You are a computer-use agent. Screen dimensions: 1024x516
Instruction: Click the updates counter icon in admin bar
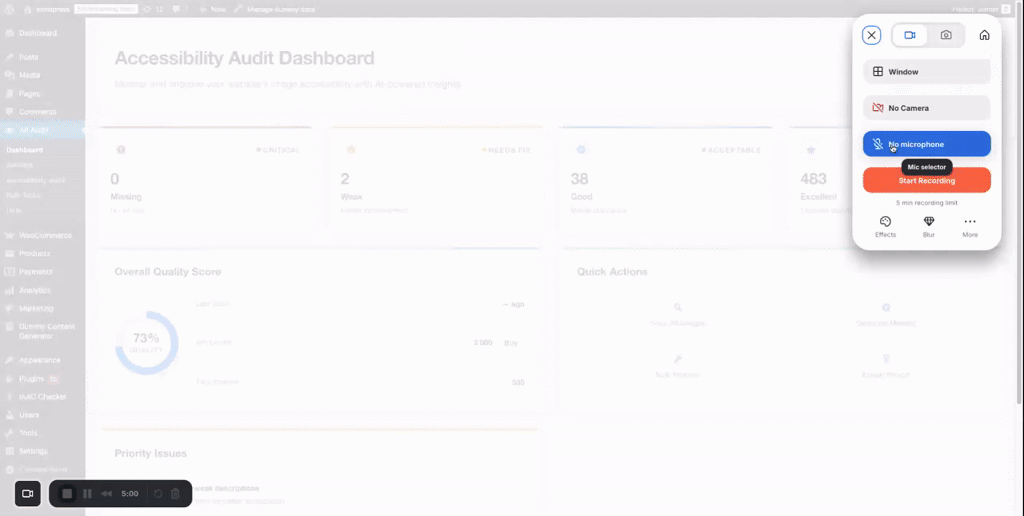pos(153,9)
